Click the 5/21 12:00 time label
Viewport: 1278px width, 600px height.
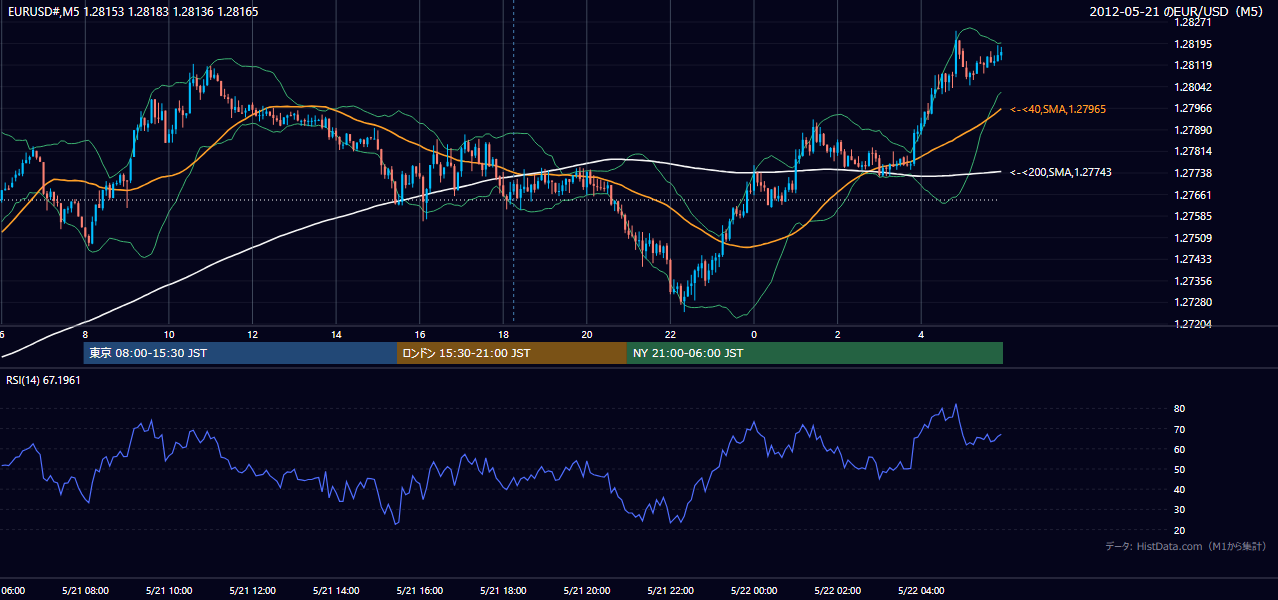[x=252, y=591]
